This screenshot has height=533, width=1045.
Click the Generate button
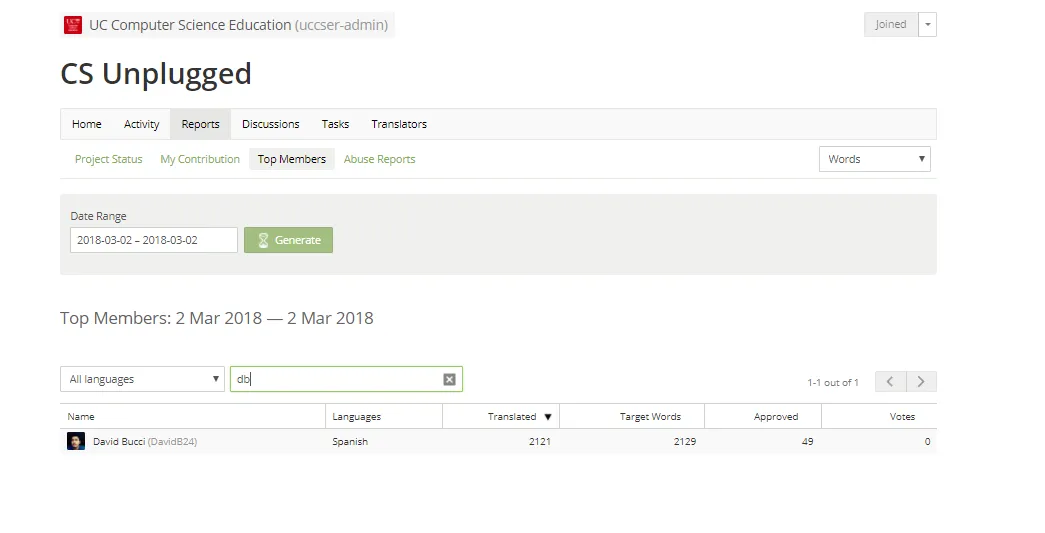289,240
